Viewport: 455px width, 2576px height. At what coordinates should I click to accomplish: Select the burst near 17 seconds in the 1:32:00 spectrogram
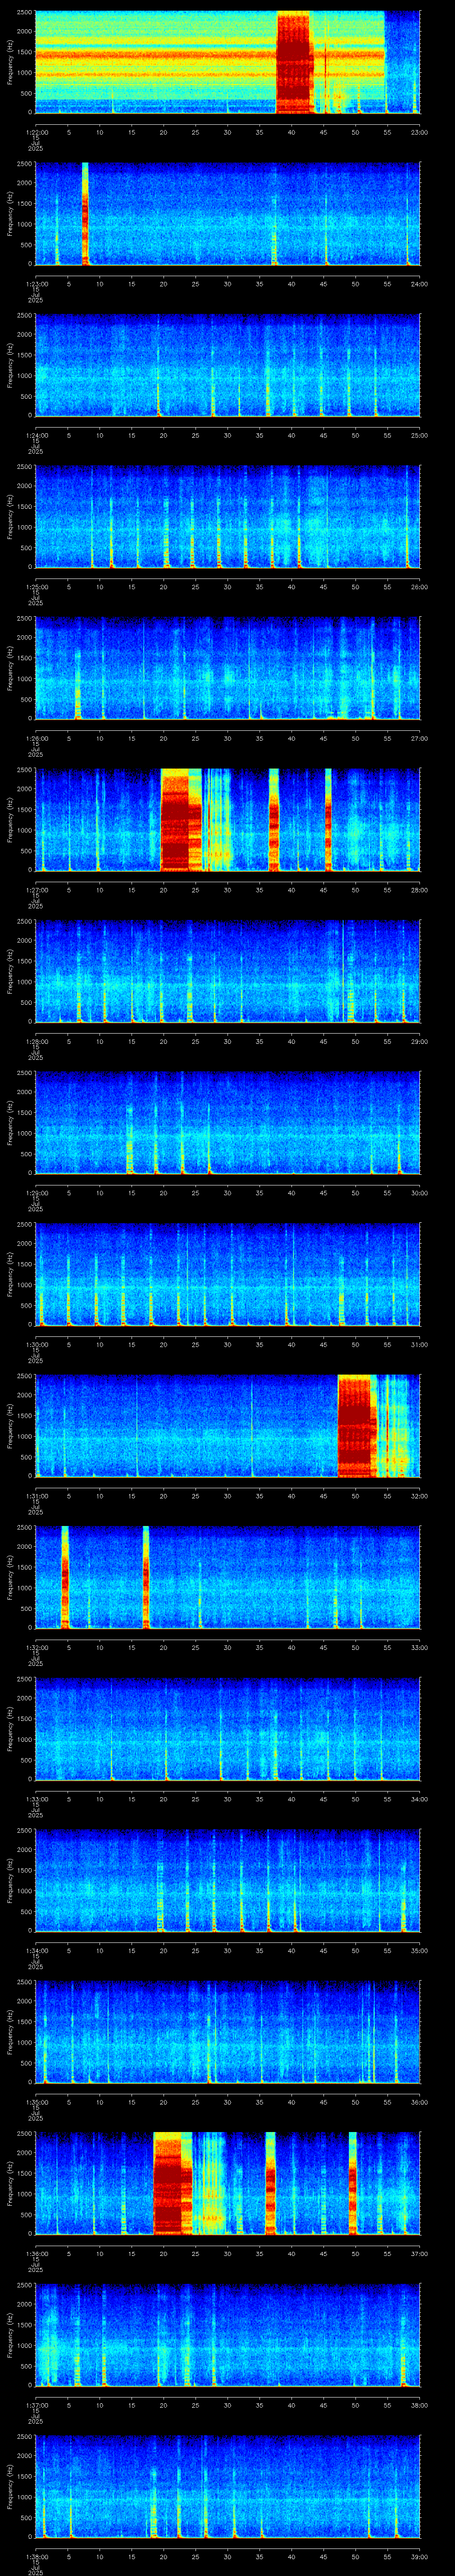click(146, 1577)
